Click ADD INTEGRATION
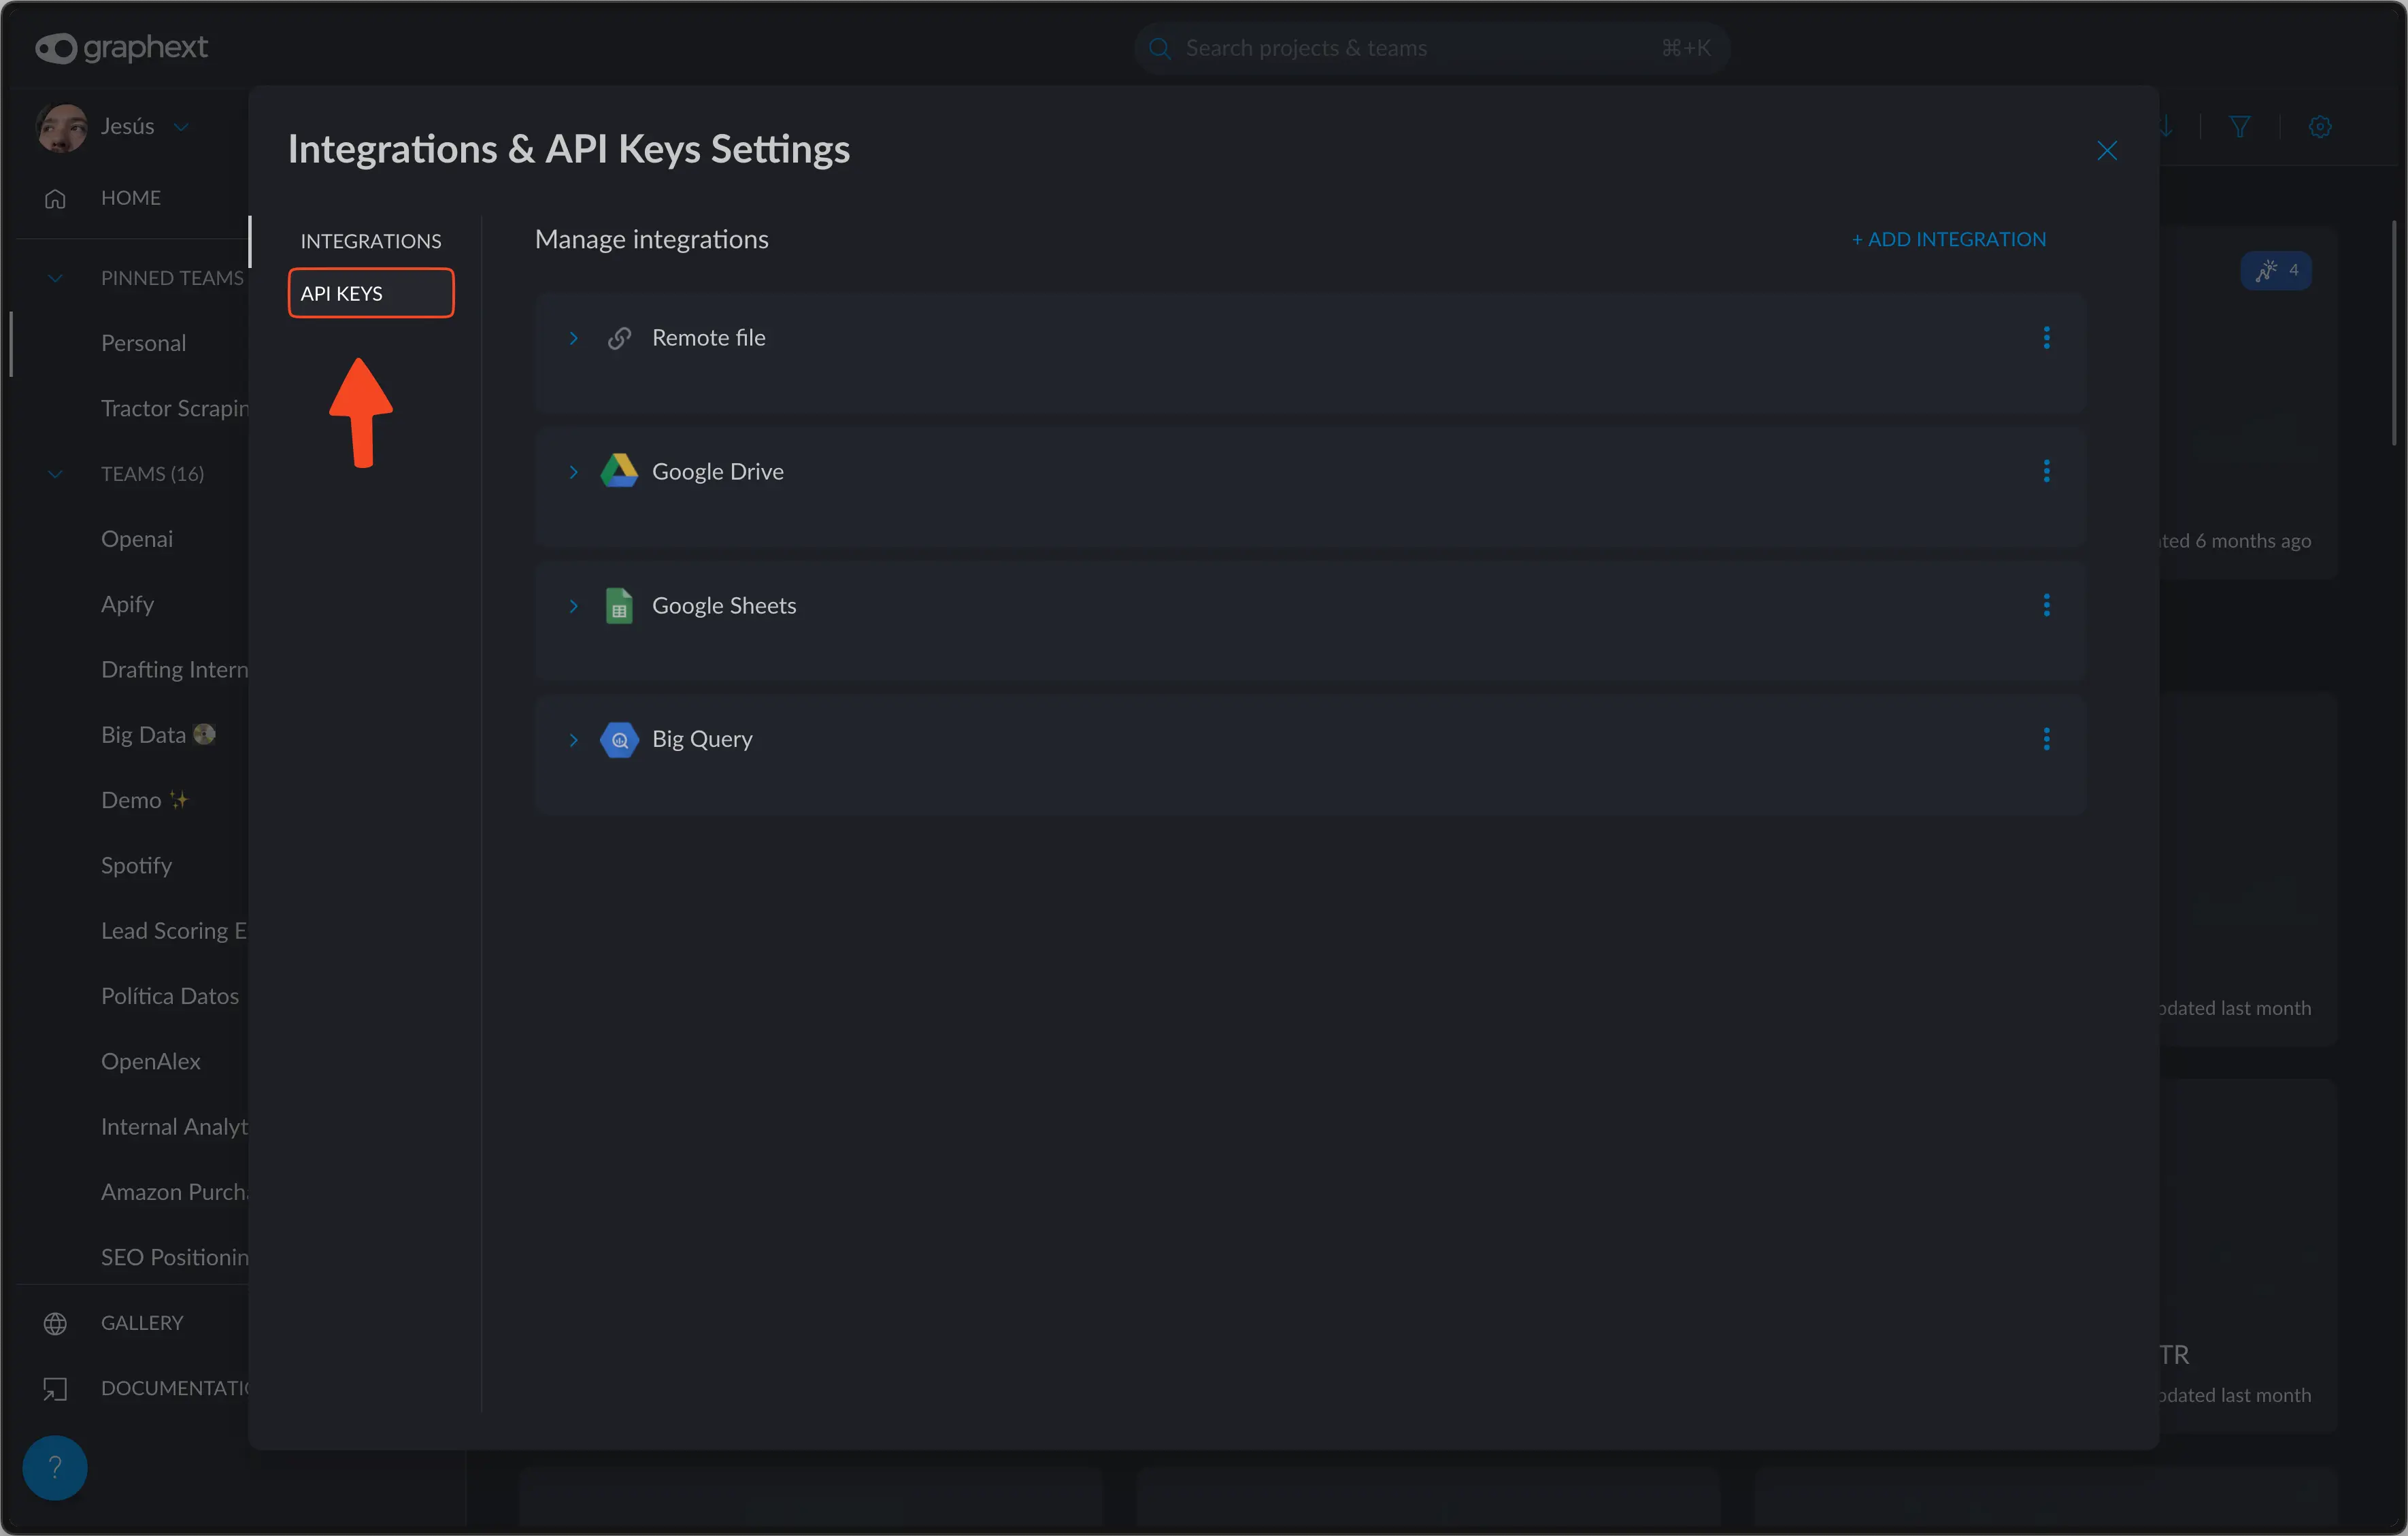 pyautogui.click(x=1948, y=238)
